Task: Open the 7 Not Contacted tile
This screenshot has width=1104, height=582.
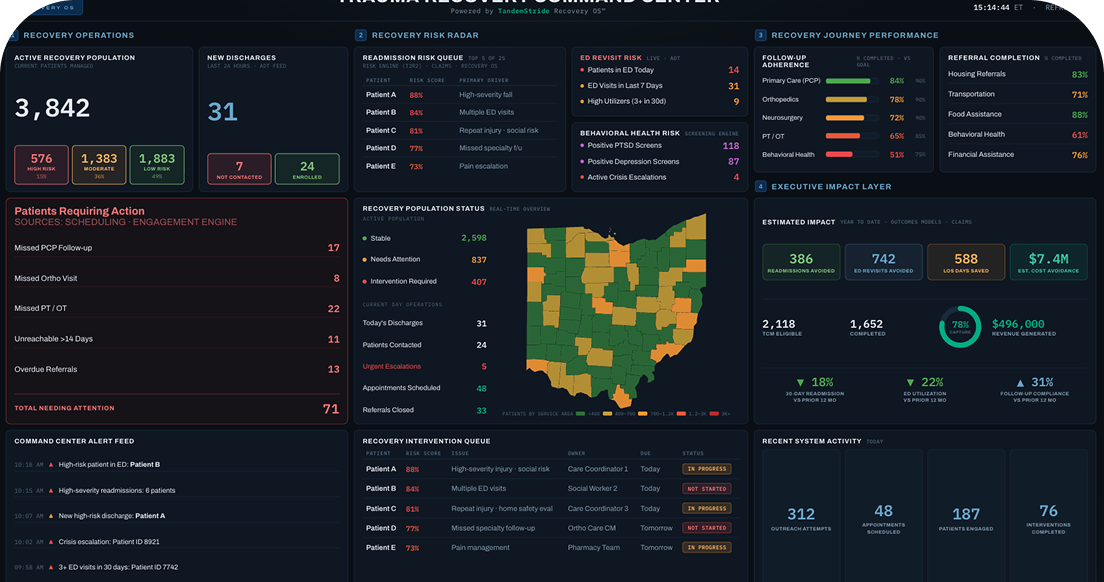Action: 239,169
